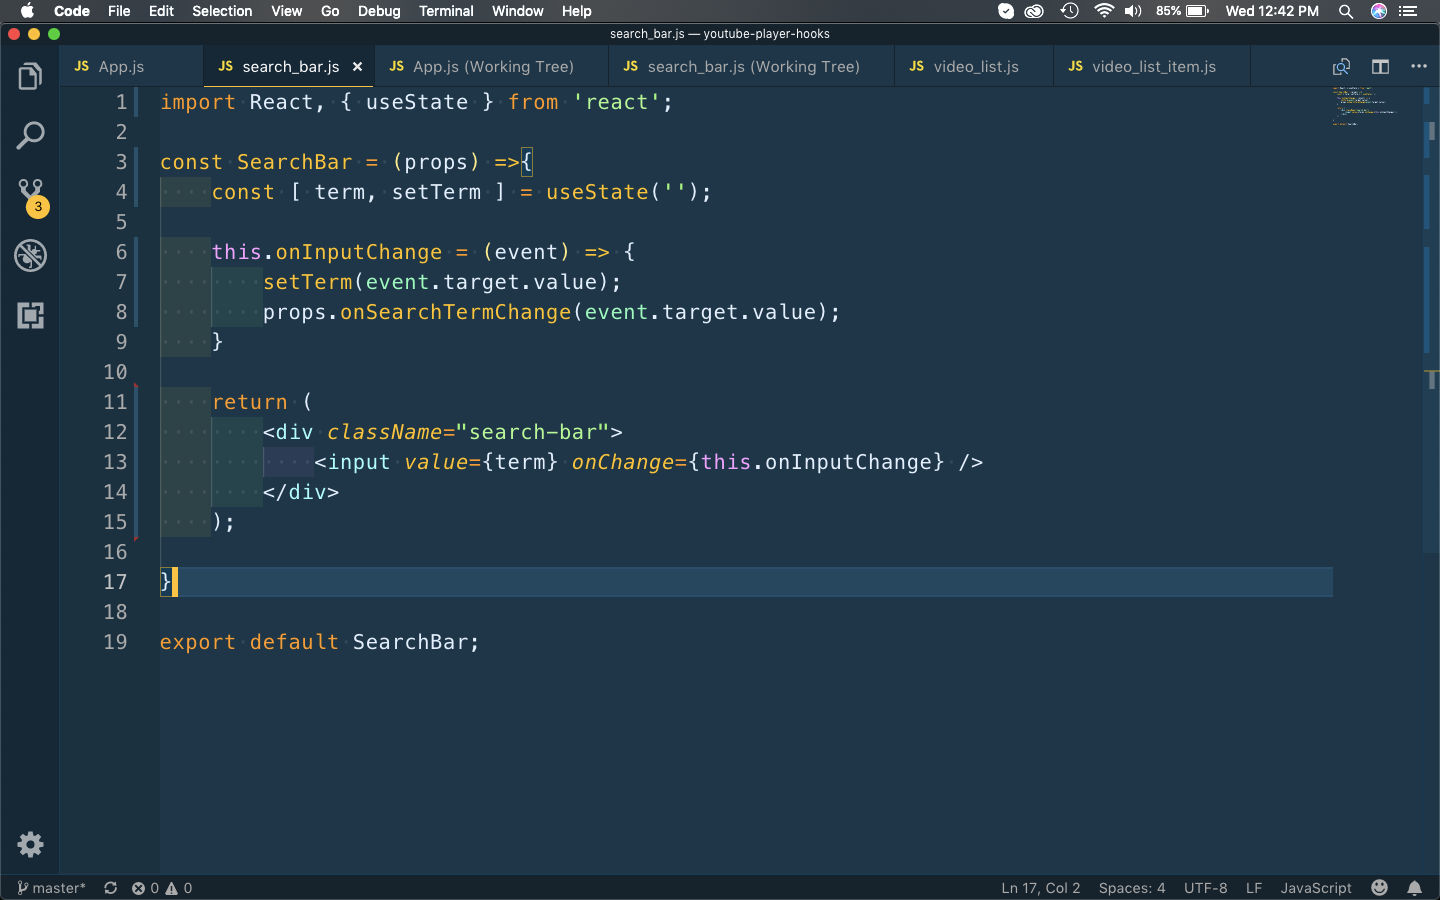Viewport: 1440px width, 900px height.
Task: Click the 'return' keyword on line 11
Action: pos(250,402)
